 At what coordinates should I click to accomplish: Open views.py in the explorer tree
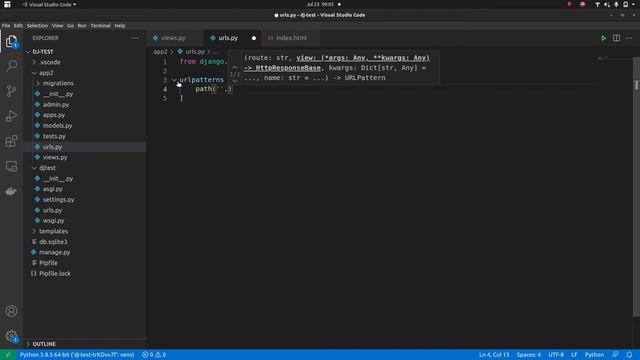[55, 157]
